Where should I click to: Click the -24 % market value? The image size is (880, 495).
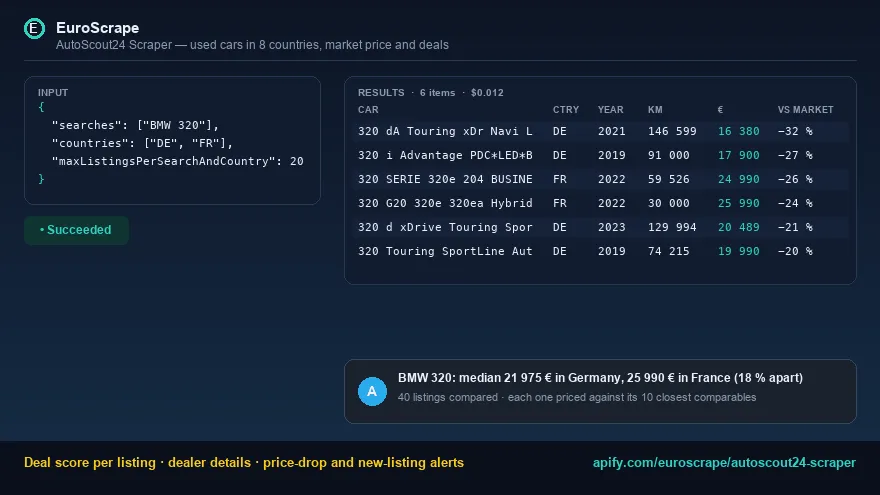(x=795, y=203)
